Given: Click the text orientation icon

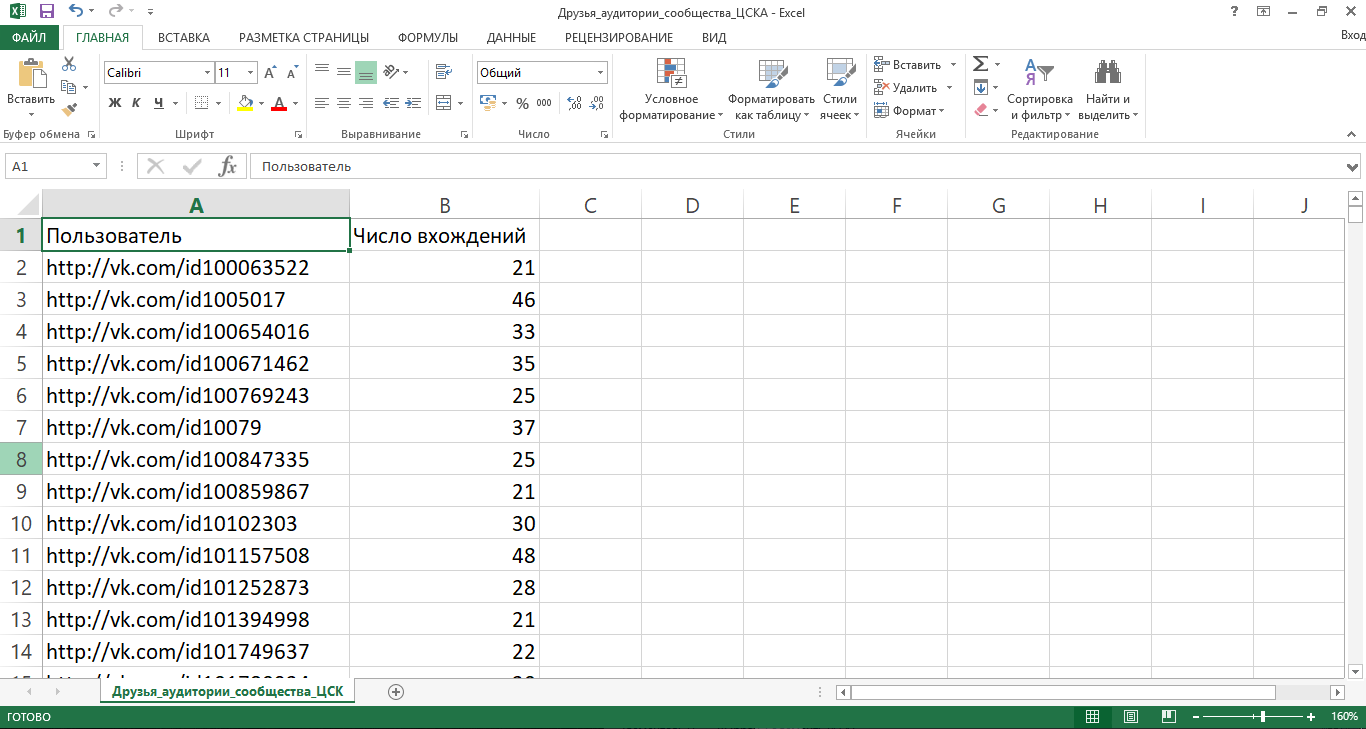Looking at the screenshot, I should (392, 71).
